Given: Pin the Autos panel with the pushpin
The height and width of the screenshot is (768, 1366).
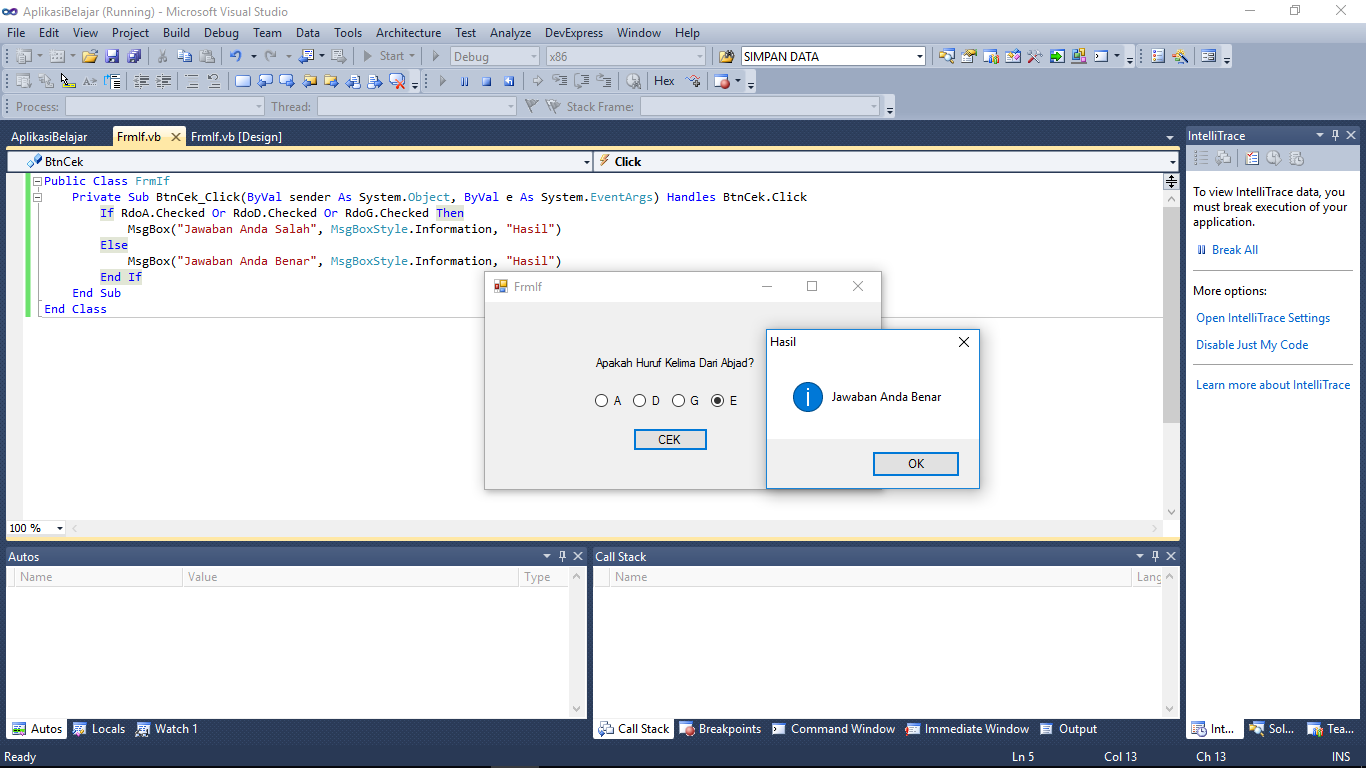Looking at the screenshot, I should coord(563,556).
